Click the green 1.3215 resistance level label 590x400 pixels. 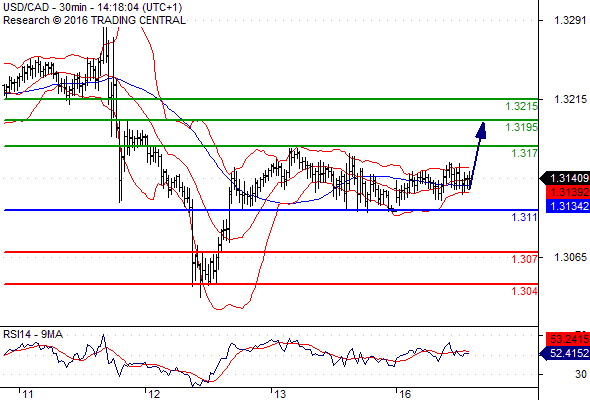click(521, 106)
